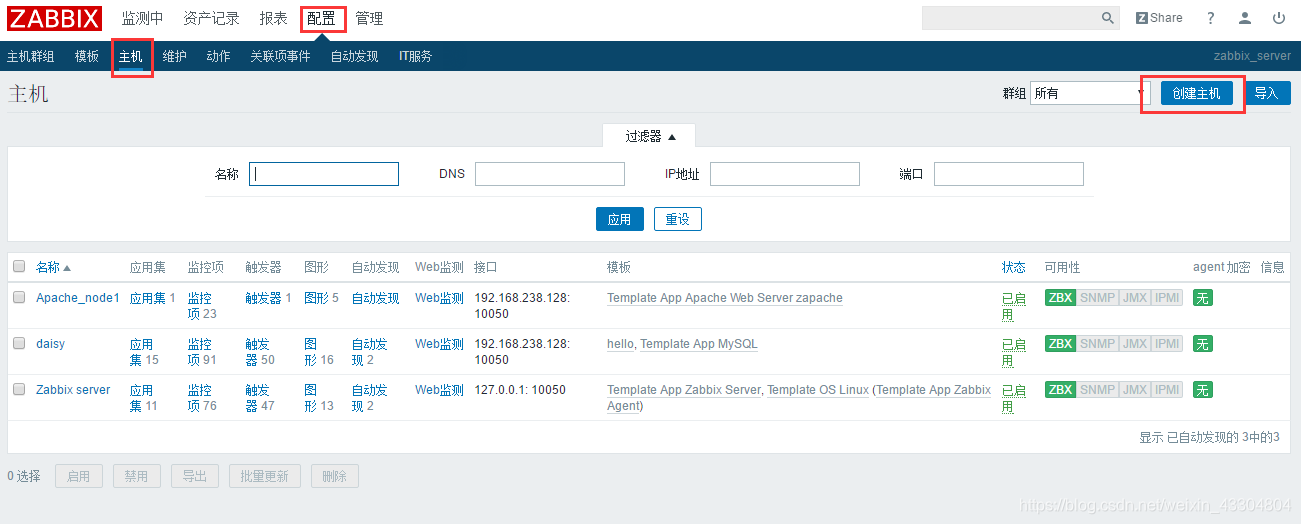Open the Zabbix server host link
1301x524 pixels.
pyautogui.click(x=73, y=390)
